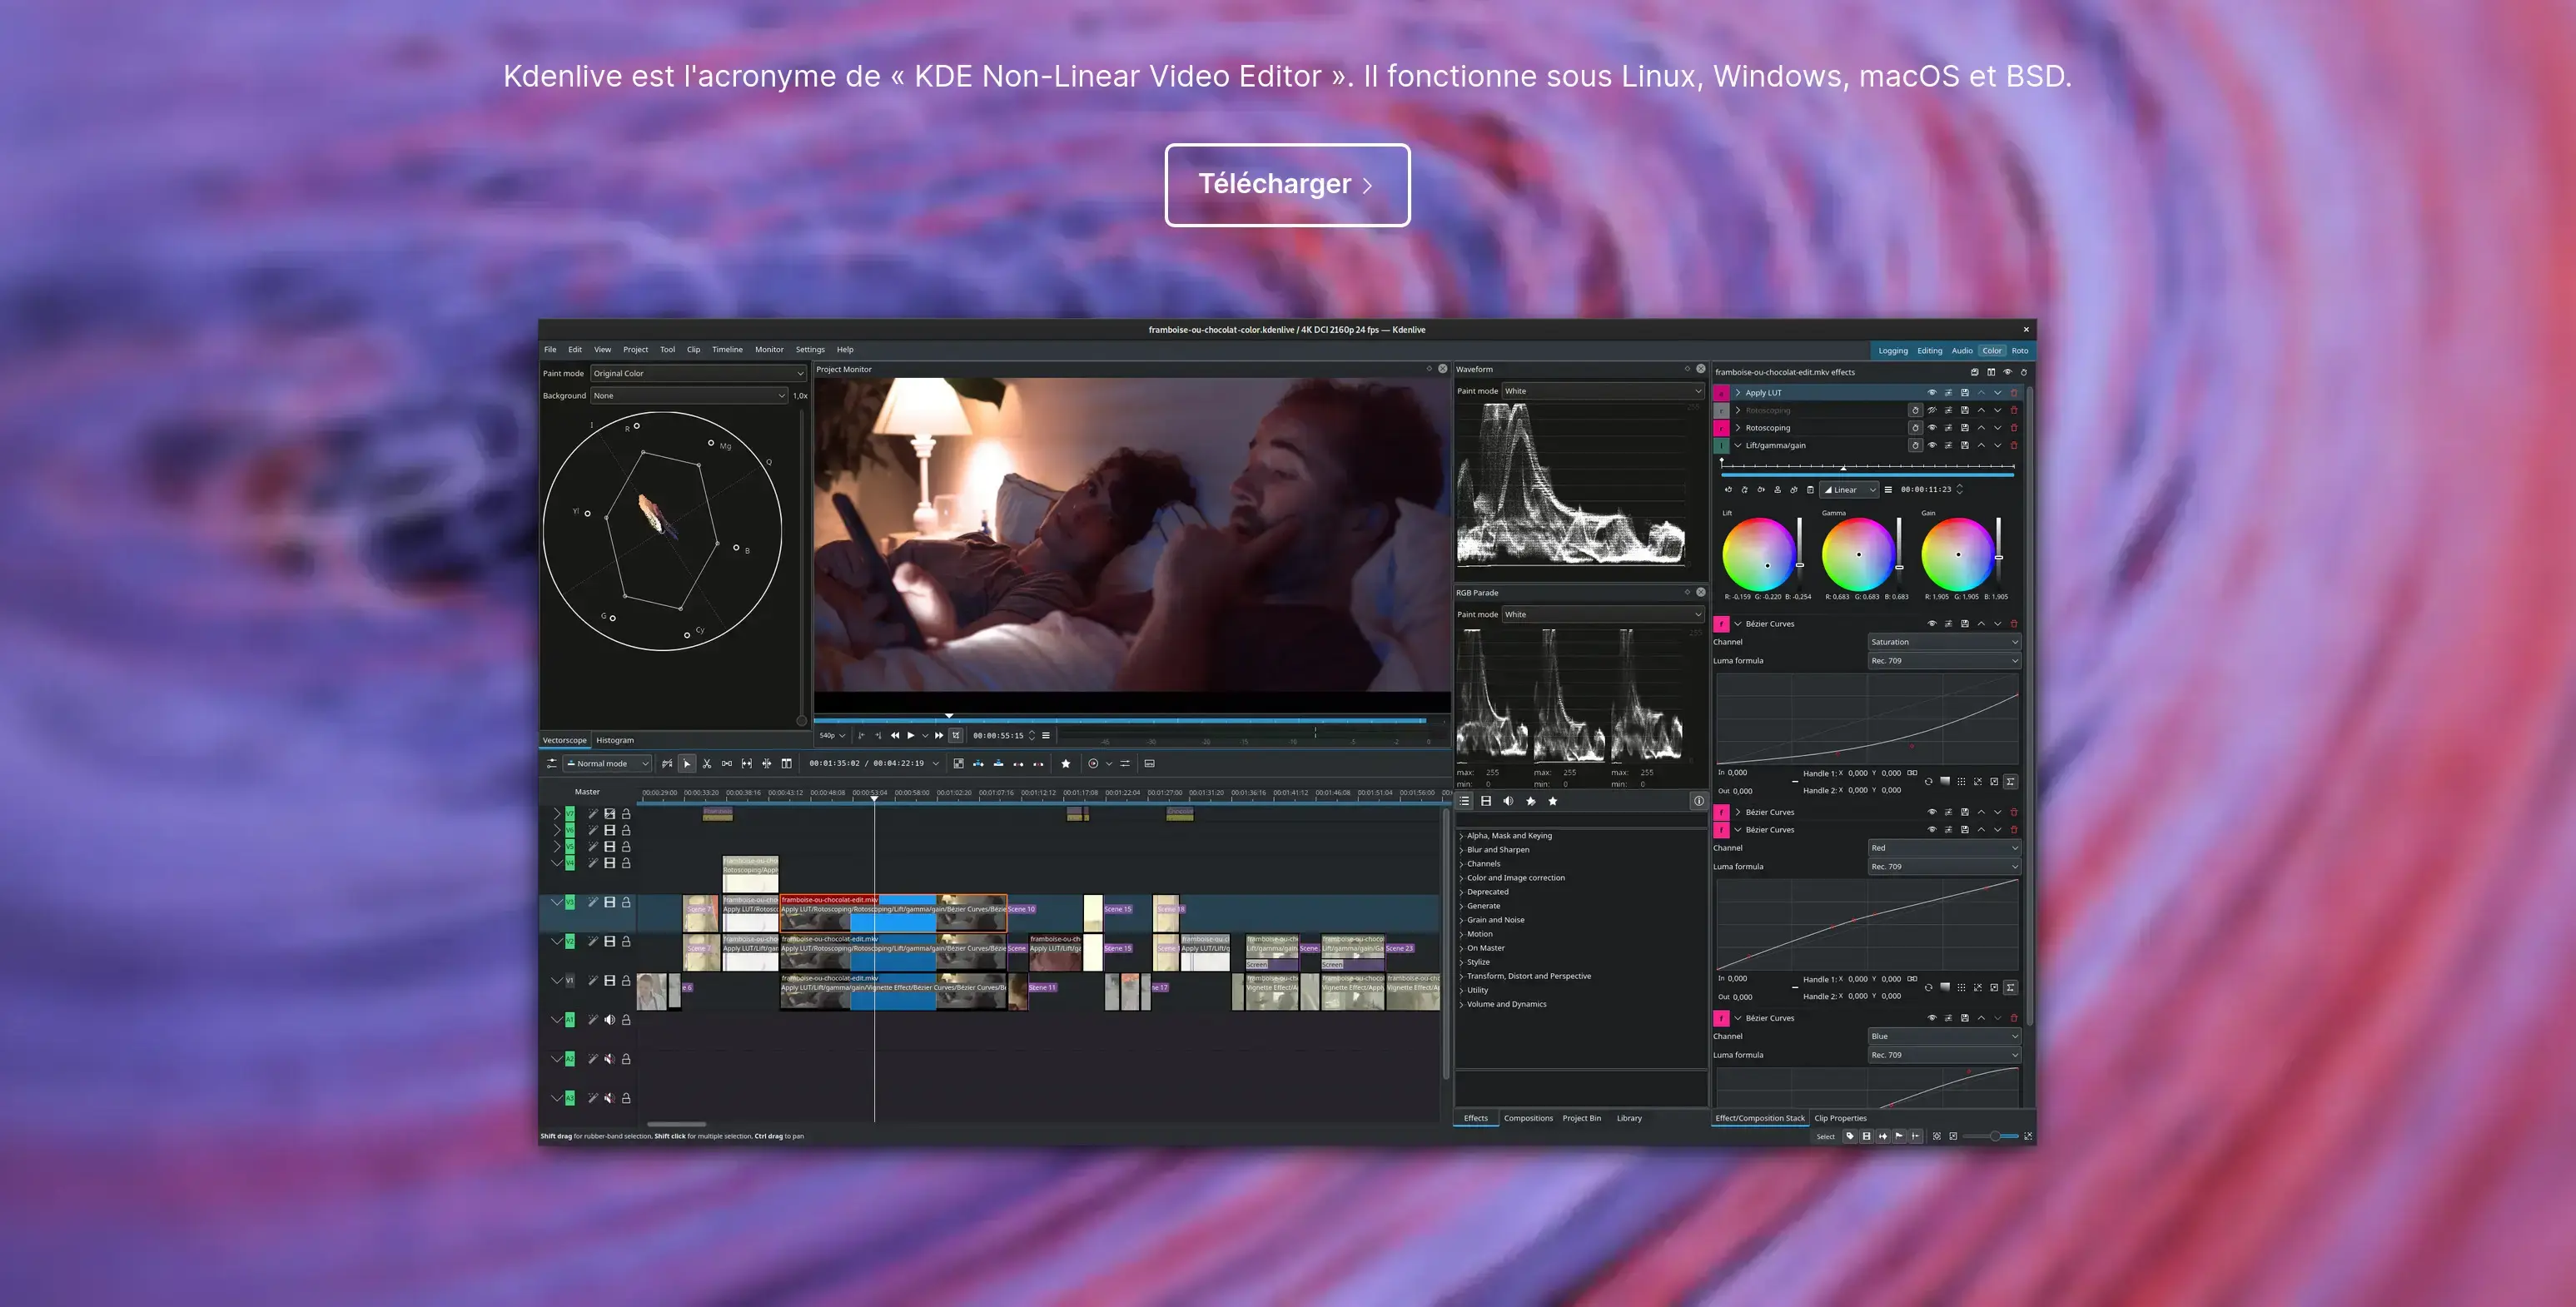
Task: Lock video track V3
Action: point(626,902)
